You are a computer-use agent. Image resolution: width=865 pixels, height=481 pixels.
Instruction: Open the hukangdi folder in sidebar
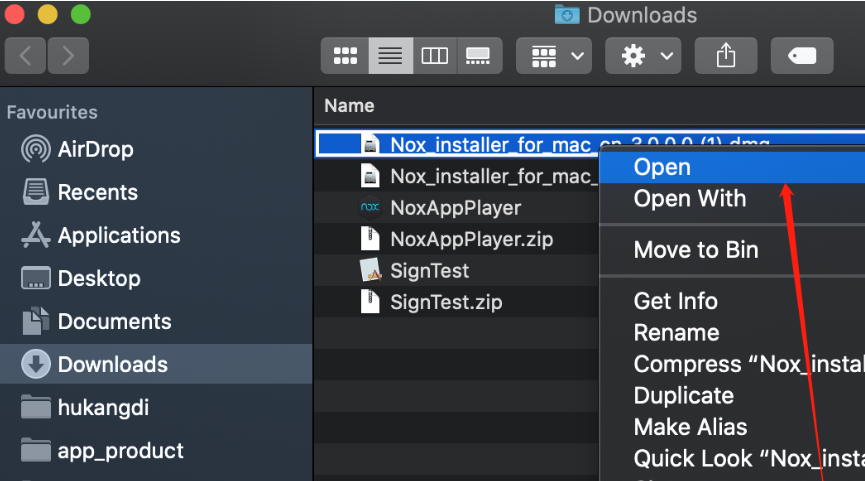coord(156,408)
